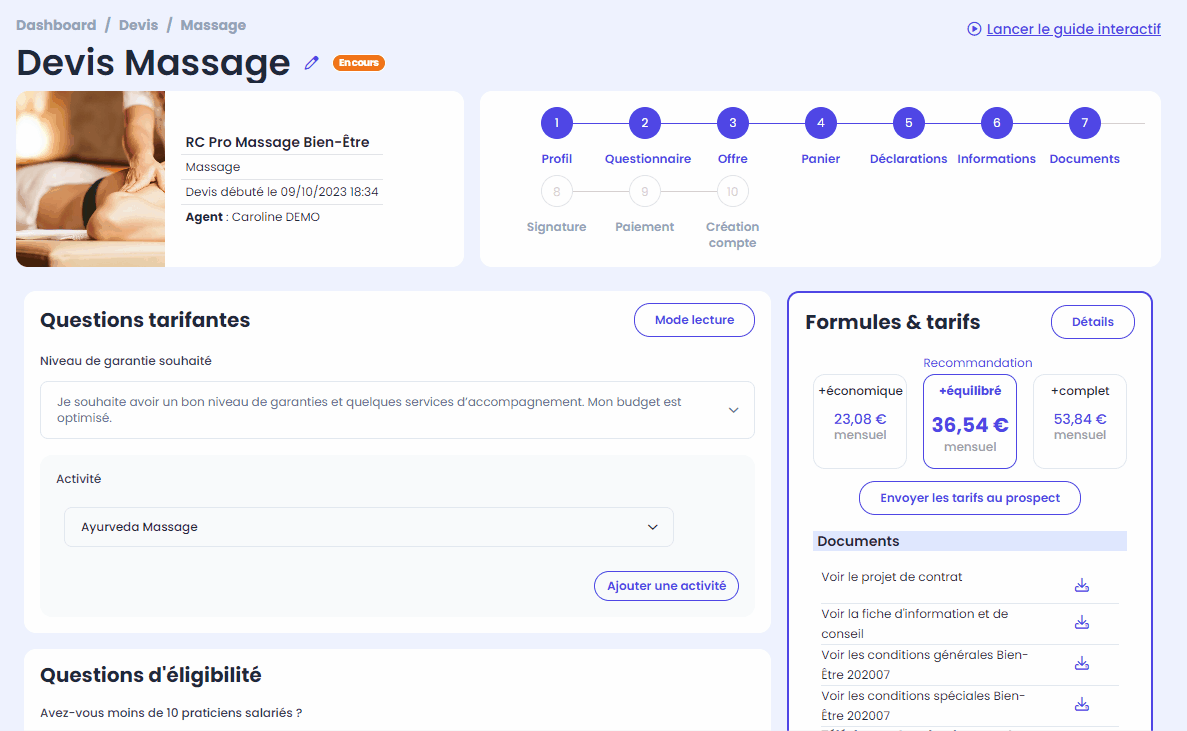Viewport: 1187px width, 731px height.
Task: Open step 7 Documents in the stepper
Action: [x=1084, y=123]
